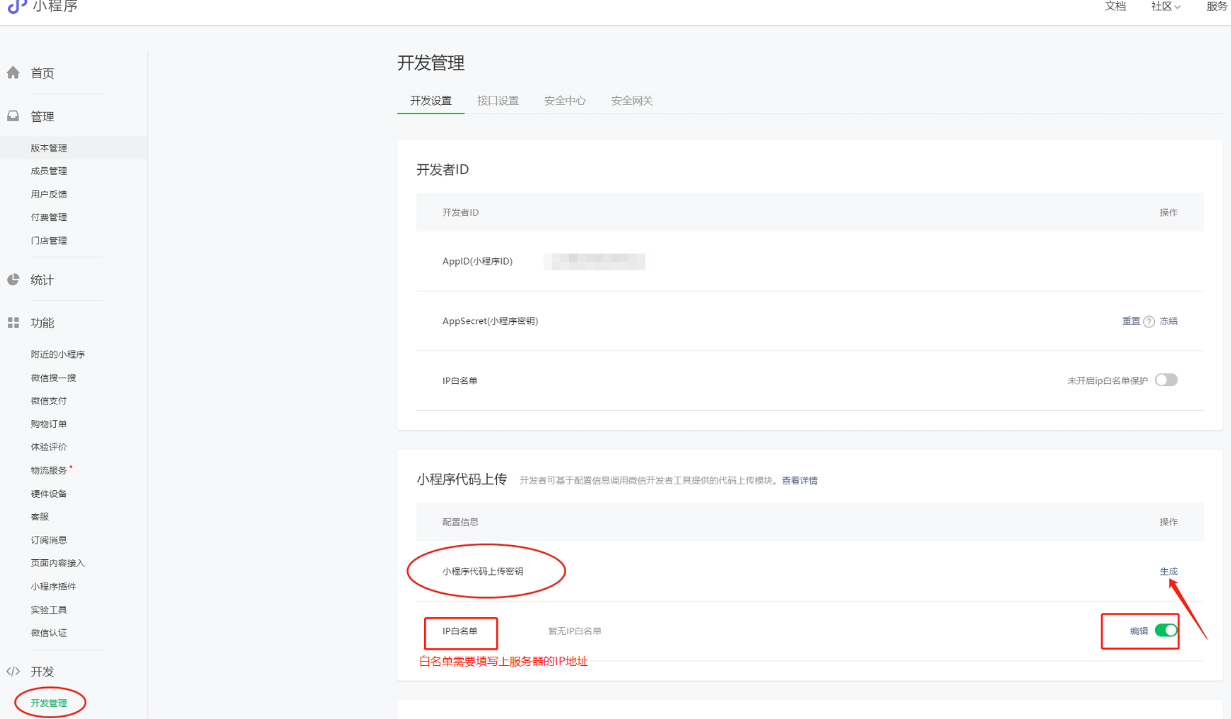Click the mini program logo icon
This screenshot has width=1231, height=719.
pos(17,7)
